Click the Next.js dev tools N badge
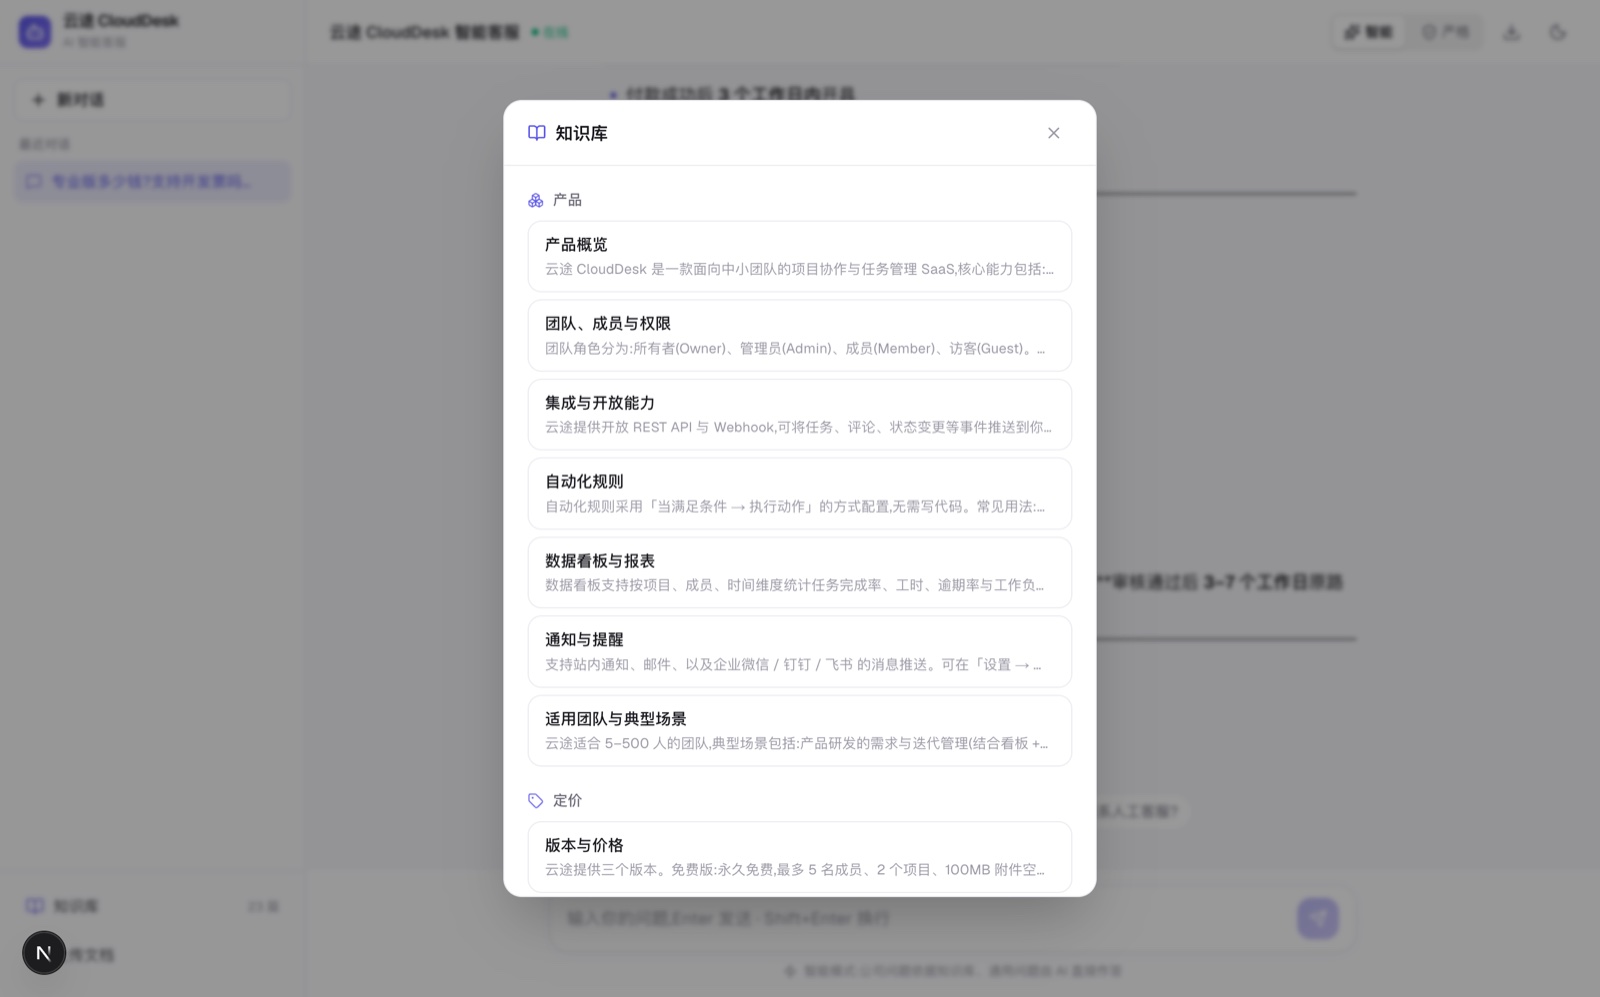The width and height of the screenshot is (1600, 997). click(44, 953)
